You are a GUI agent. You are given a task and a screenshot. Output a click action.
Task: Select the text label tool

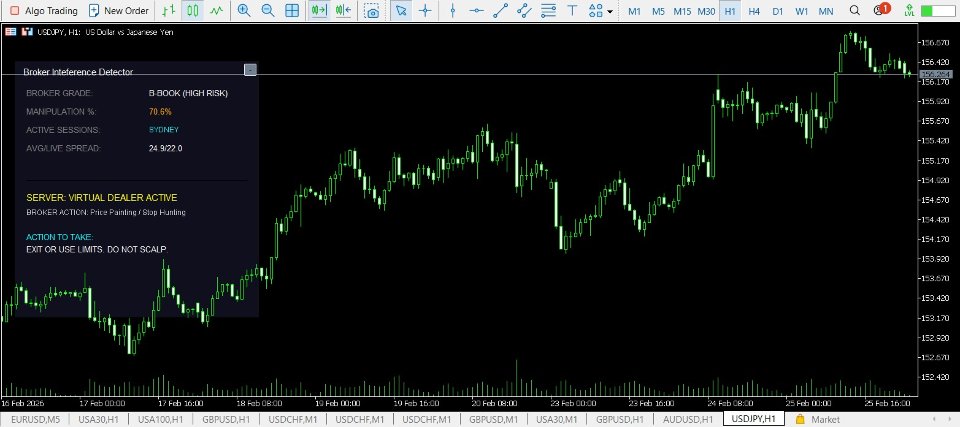[x=572, y=10]
